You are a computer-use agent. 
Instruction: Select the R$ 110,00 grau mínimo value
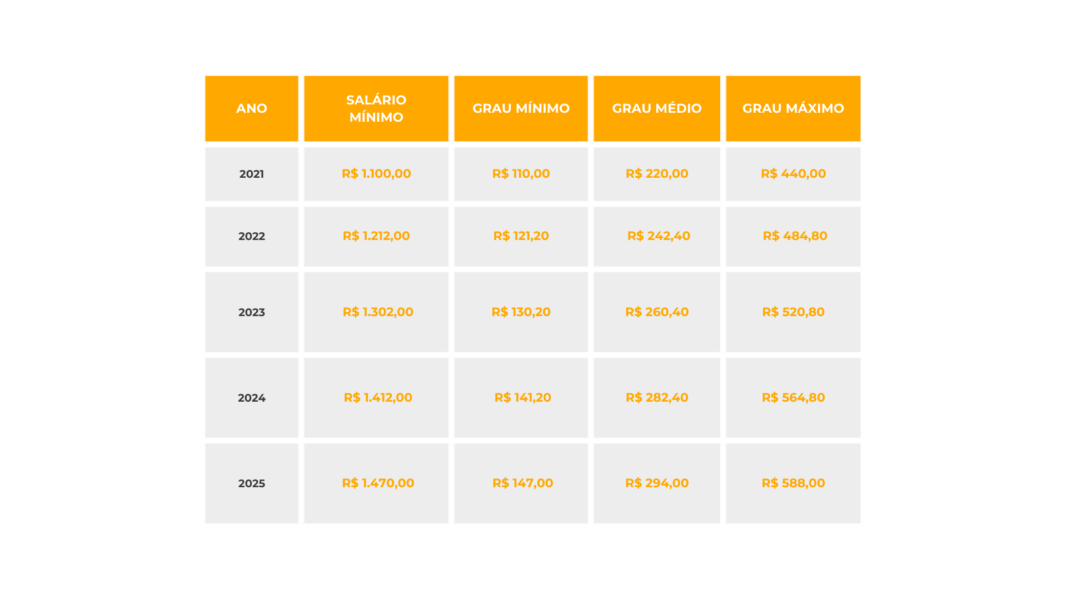click(x=521, y=174)
